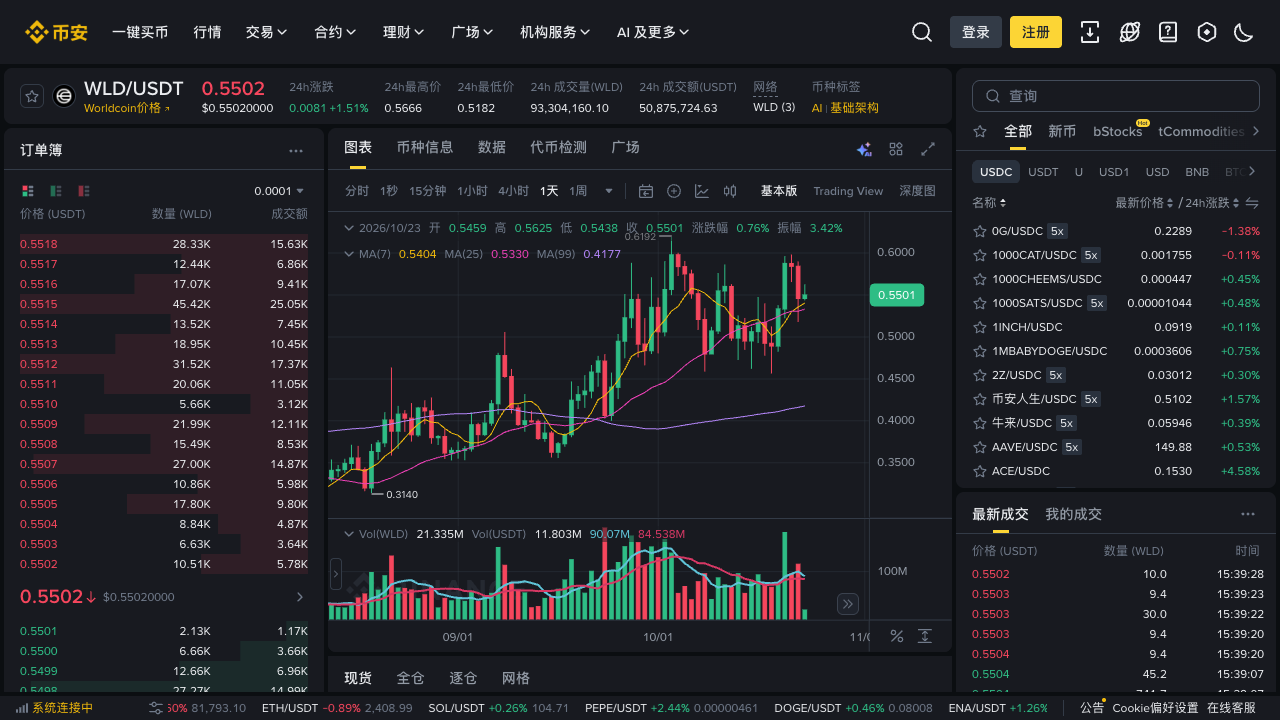Favorite AAVE/USDC pair star

(x=980, y=447)
